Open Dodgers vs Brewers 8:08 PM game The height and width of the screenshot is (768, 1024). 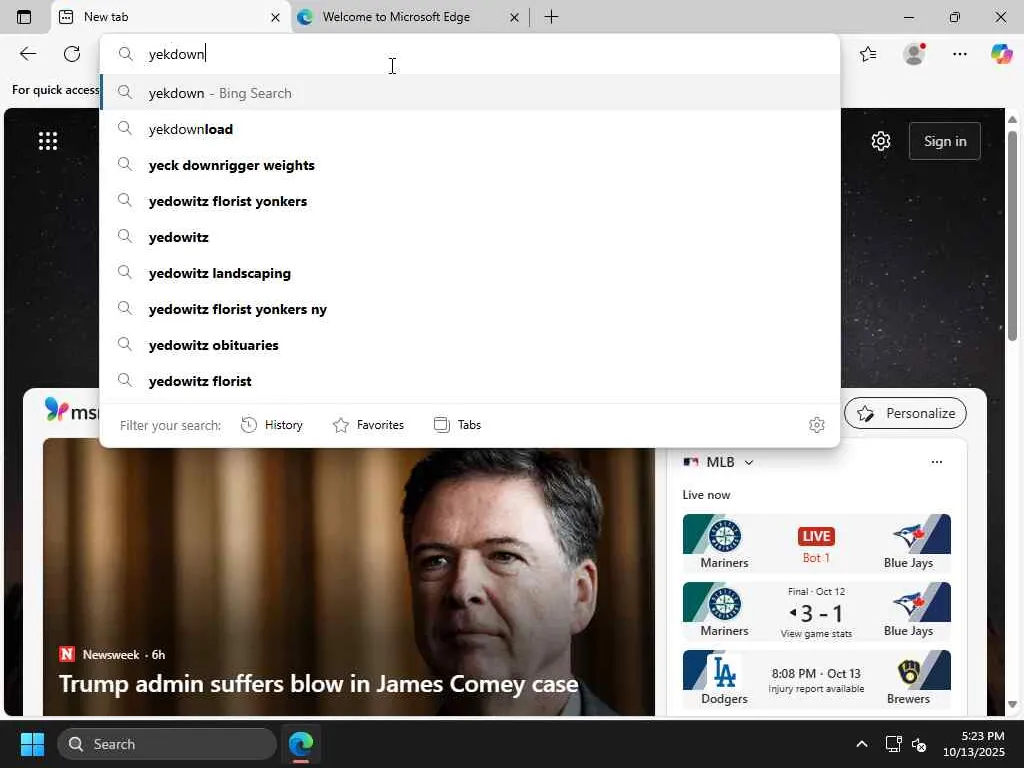point(816,679)
